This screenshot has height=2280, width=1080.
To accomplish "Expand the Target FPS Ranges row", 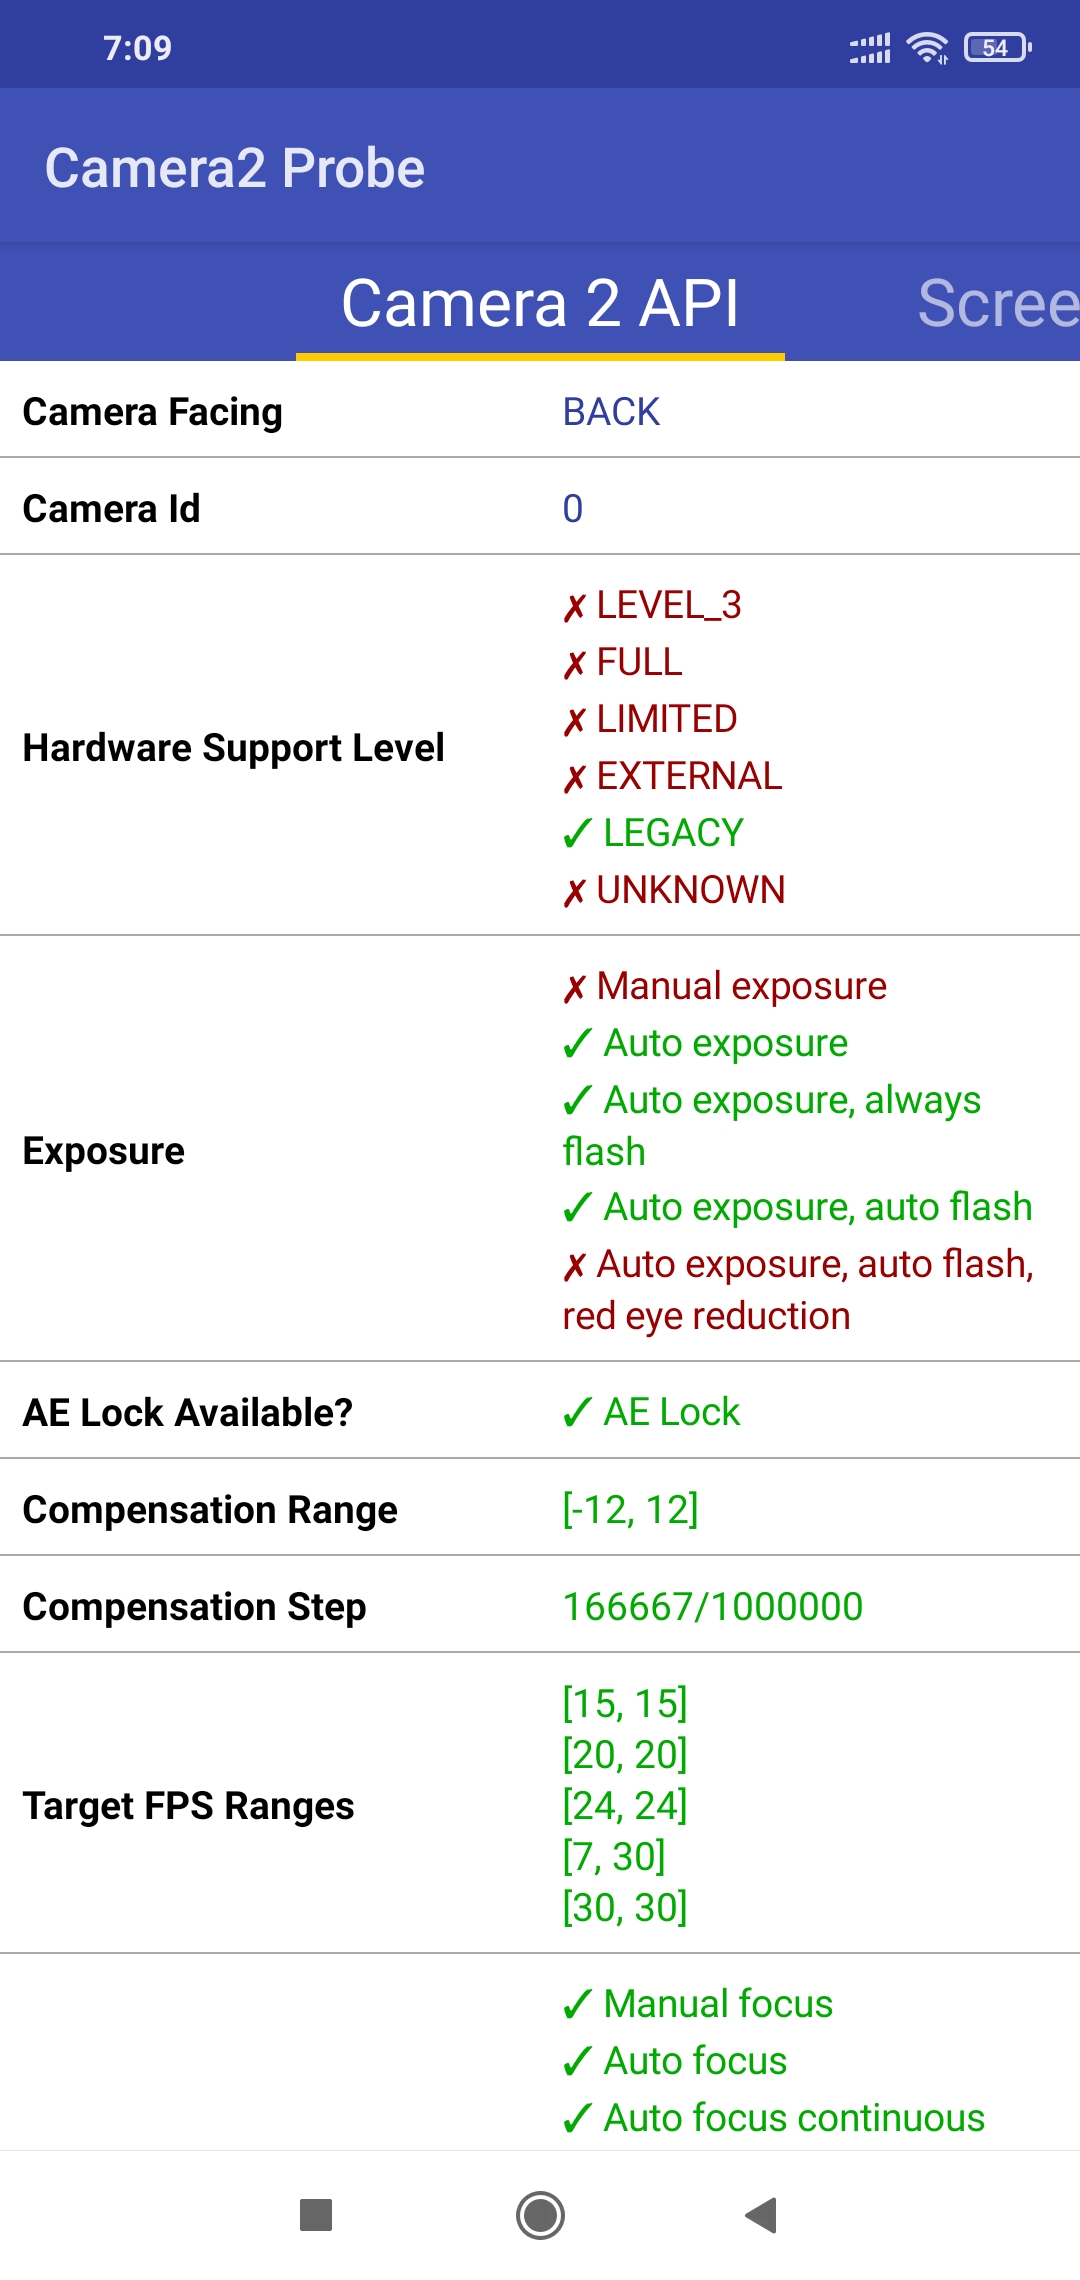I will [188, 1806].
